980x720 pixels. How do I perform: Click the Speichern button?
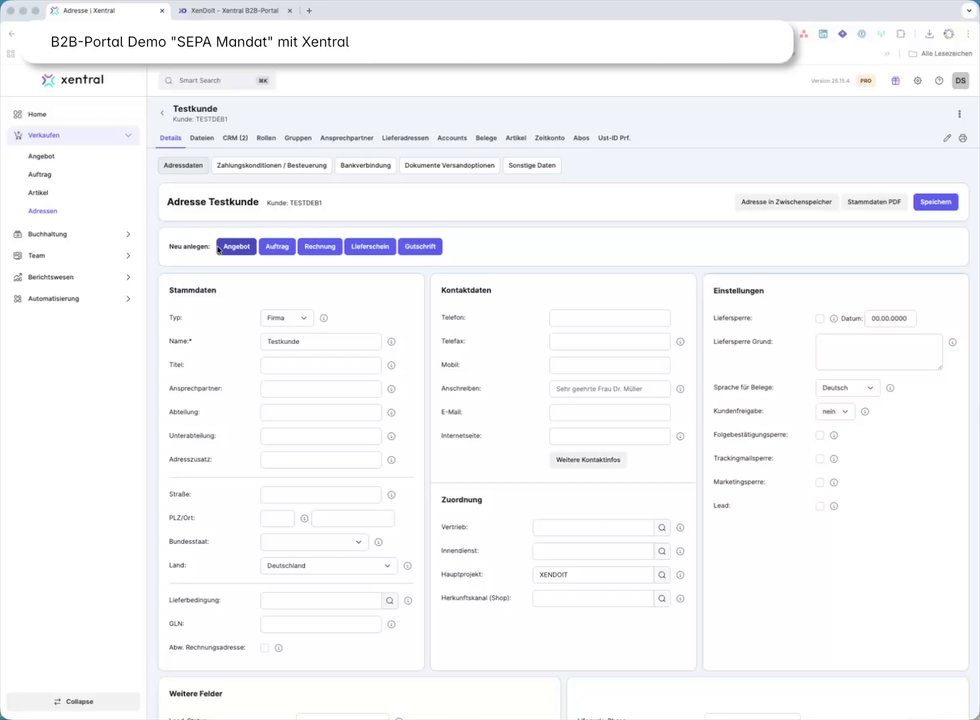click(935, 202)
